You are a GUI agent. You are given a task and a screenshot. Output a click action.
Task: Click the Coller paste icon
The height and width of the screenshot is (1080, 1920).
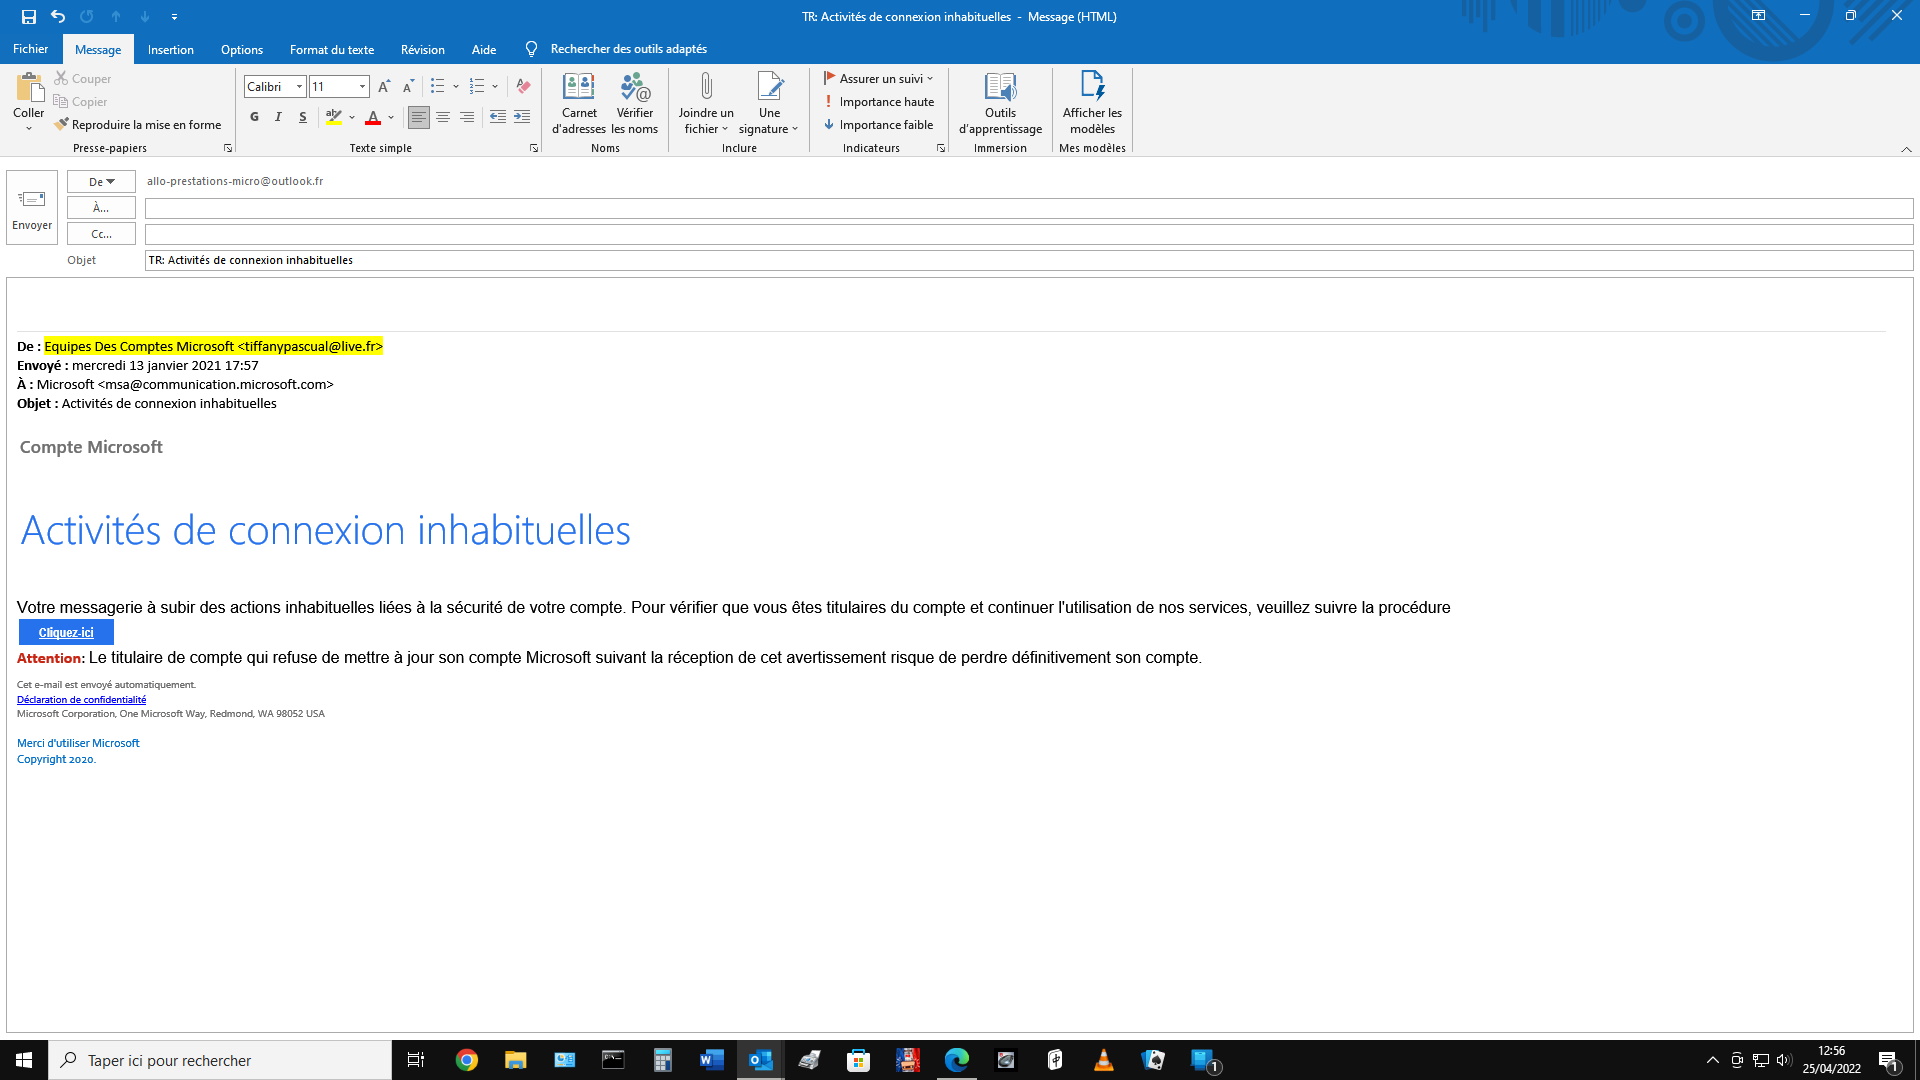(x=29, y=88)
